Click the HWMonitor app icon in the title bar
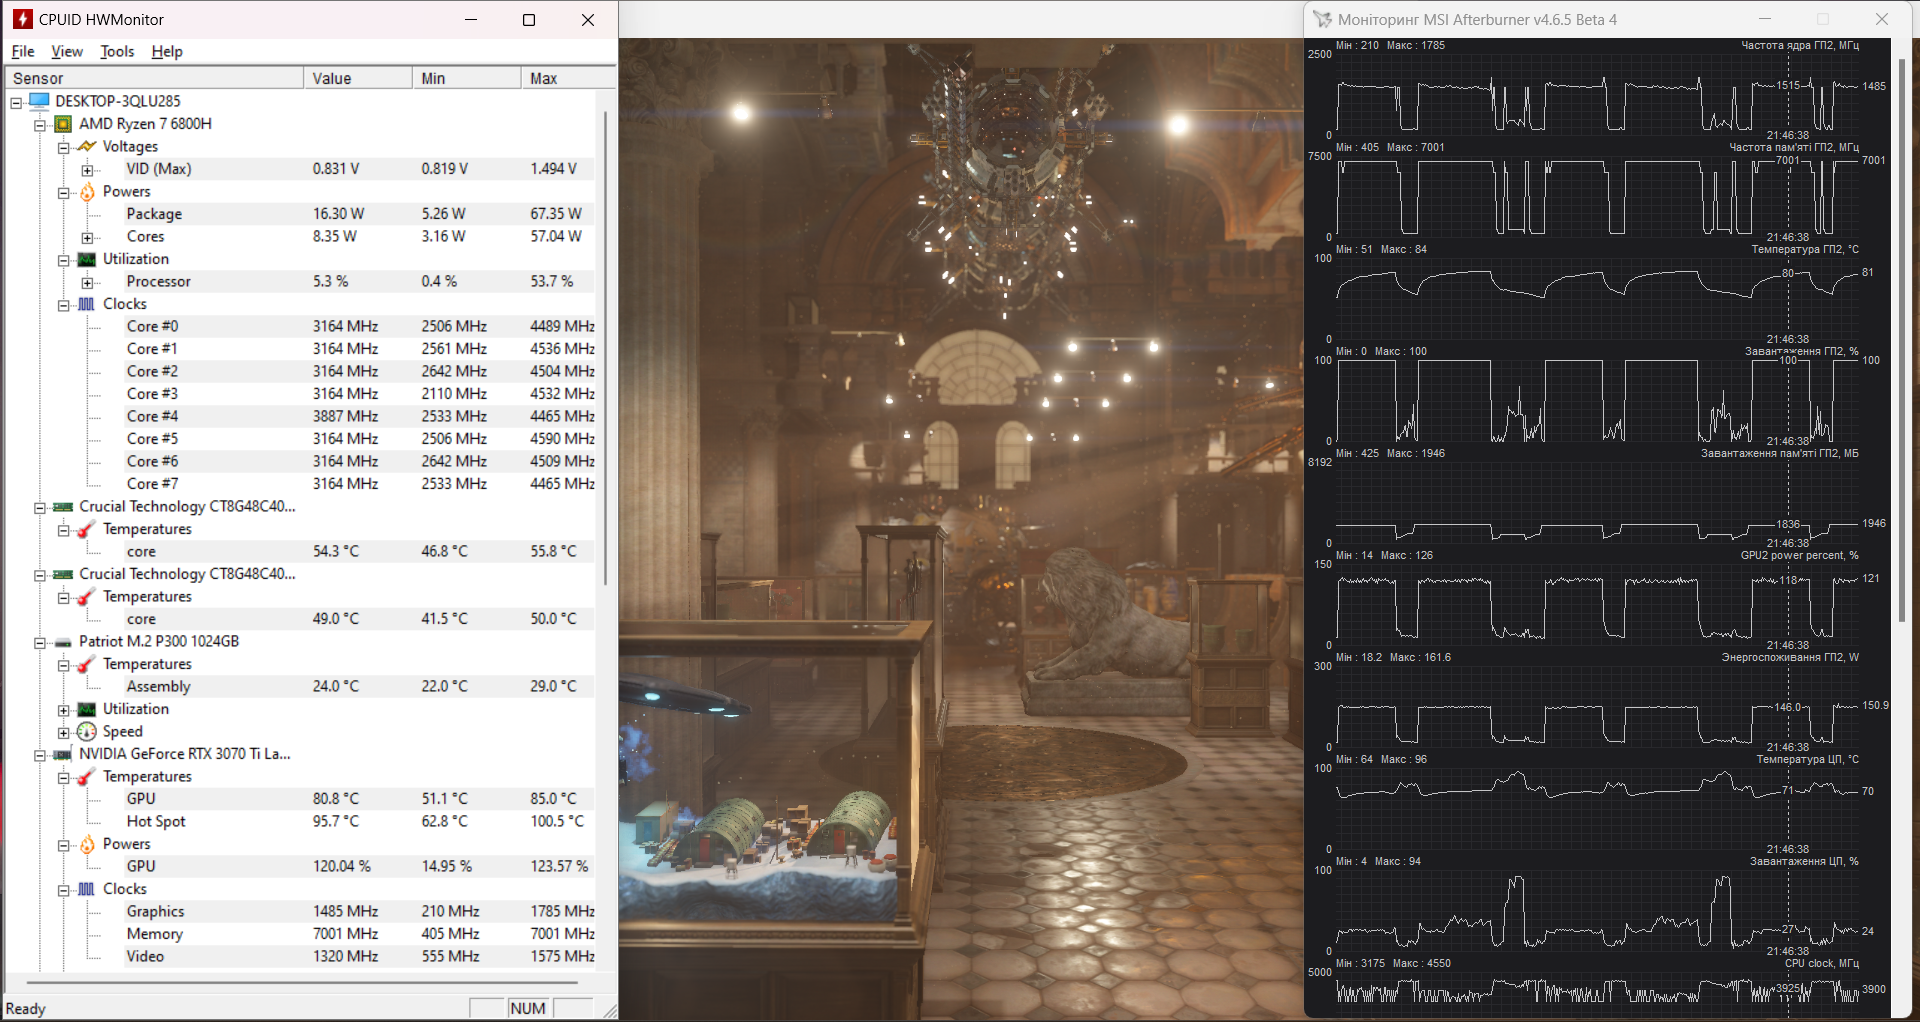Viewport: 1920px width, 1022px height. click(22, 19)
